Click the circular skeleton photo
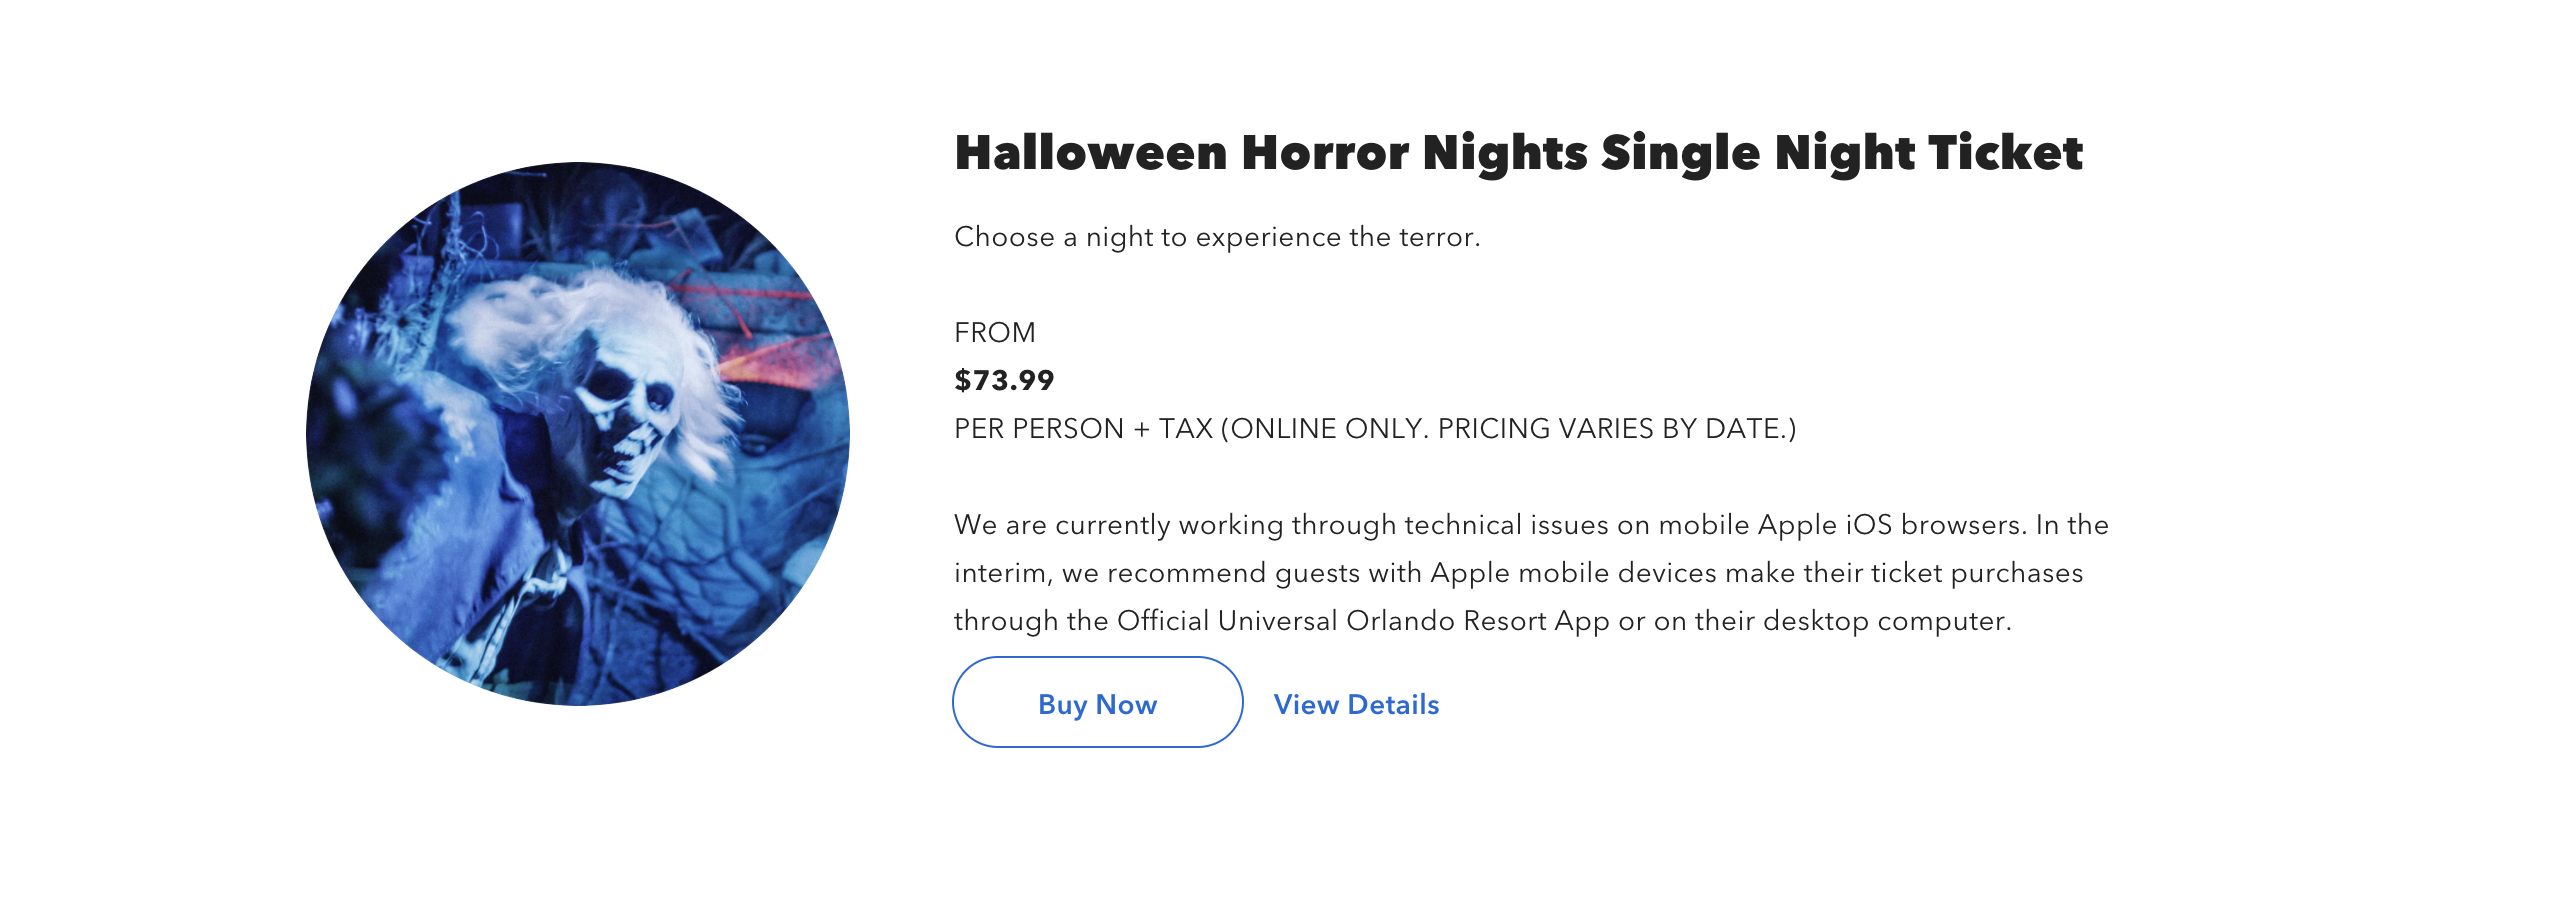 [x=578, y=434]
